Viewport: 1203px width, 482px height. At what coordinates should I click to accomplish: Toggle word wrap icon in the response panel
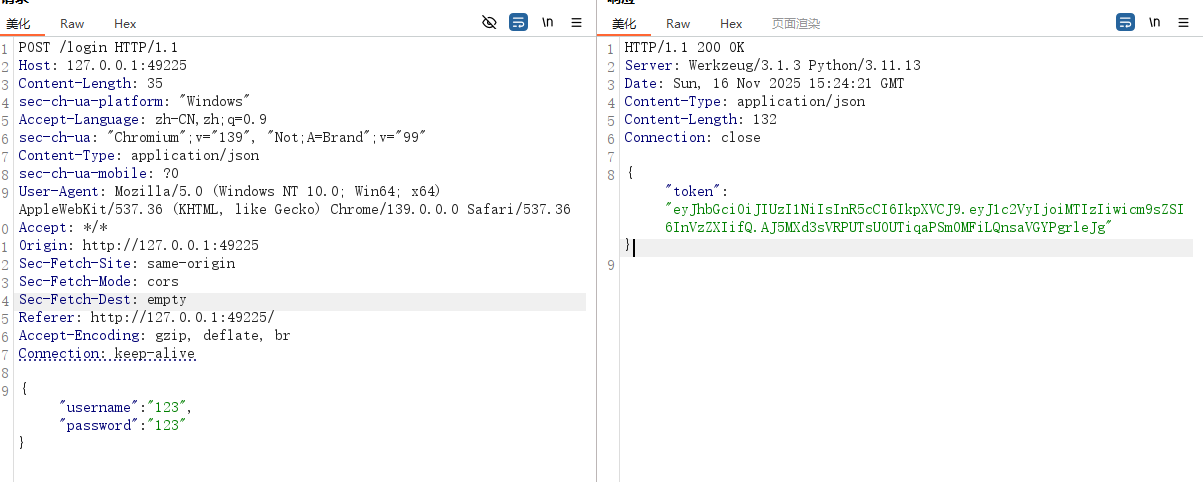(x=1126, y=22)
